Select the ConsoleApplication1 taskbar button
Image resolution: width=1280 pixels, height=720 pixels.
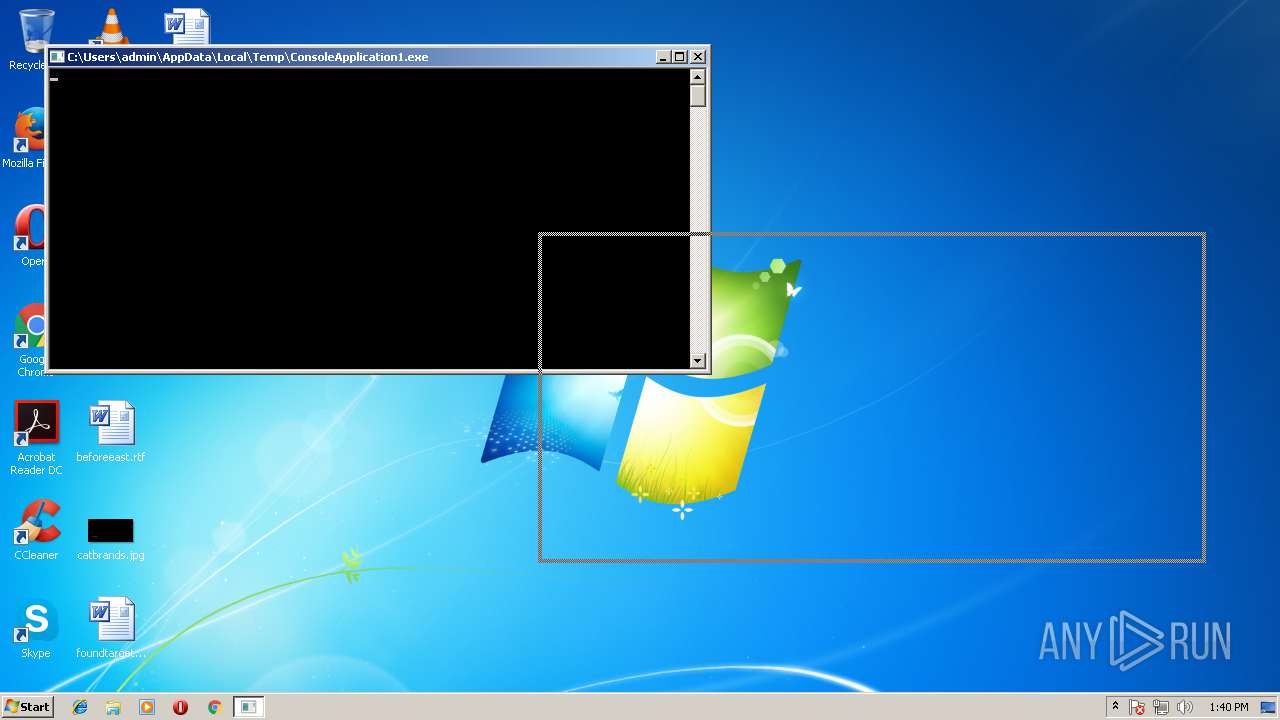pos(248,707)
